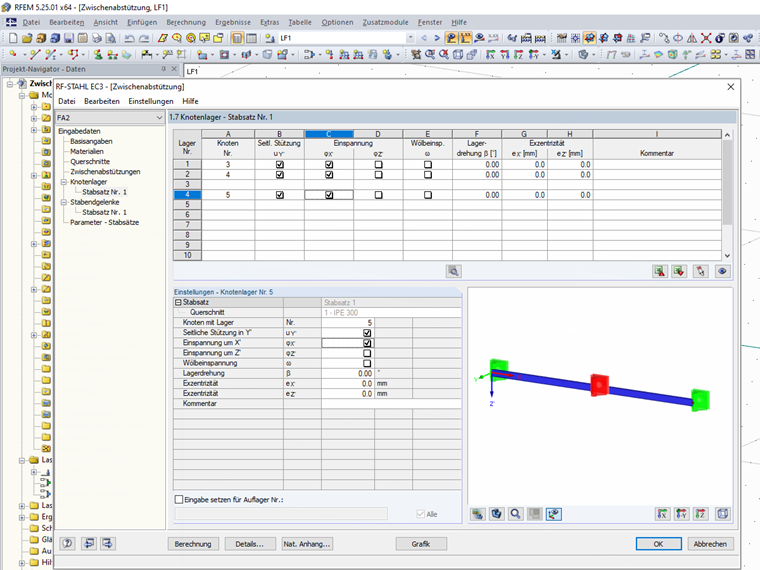This screenshot has height=570, width=760.
Task: Click the zoom magnifier icon under graphic preview
Action: pyautogui.click(x=515, y=514)
